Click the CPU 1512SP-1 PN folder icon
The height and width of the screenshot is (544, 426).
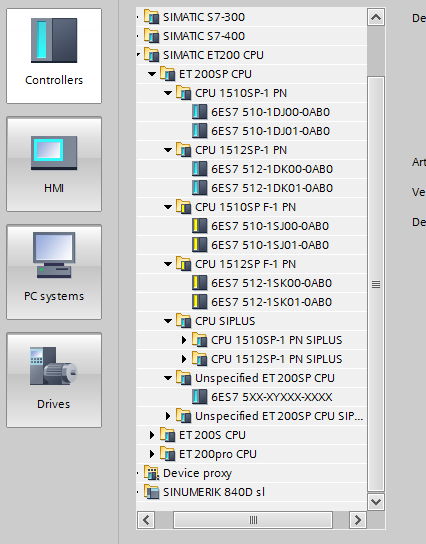click(x=184, y=150)
